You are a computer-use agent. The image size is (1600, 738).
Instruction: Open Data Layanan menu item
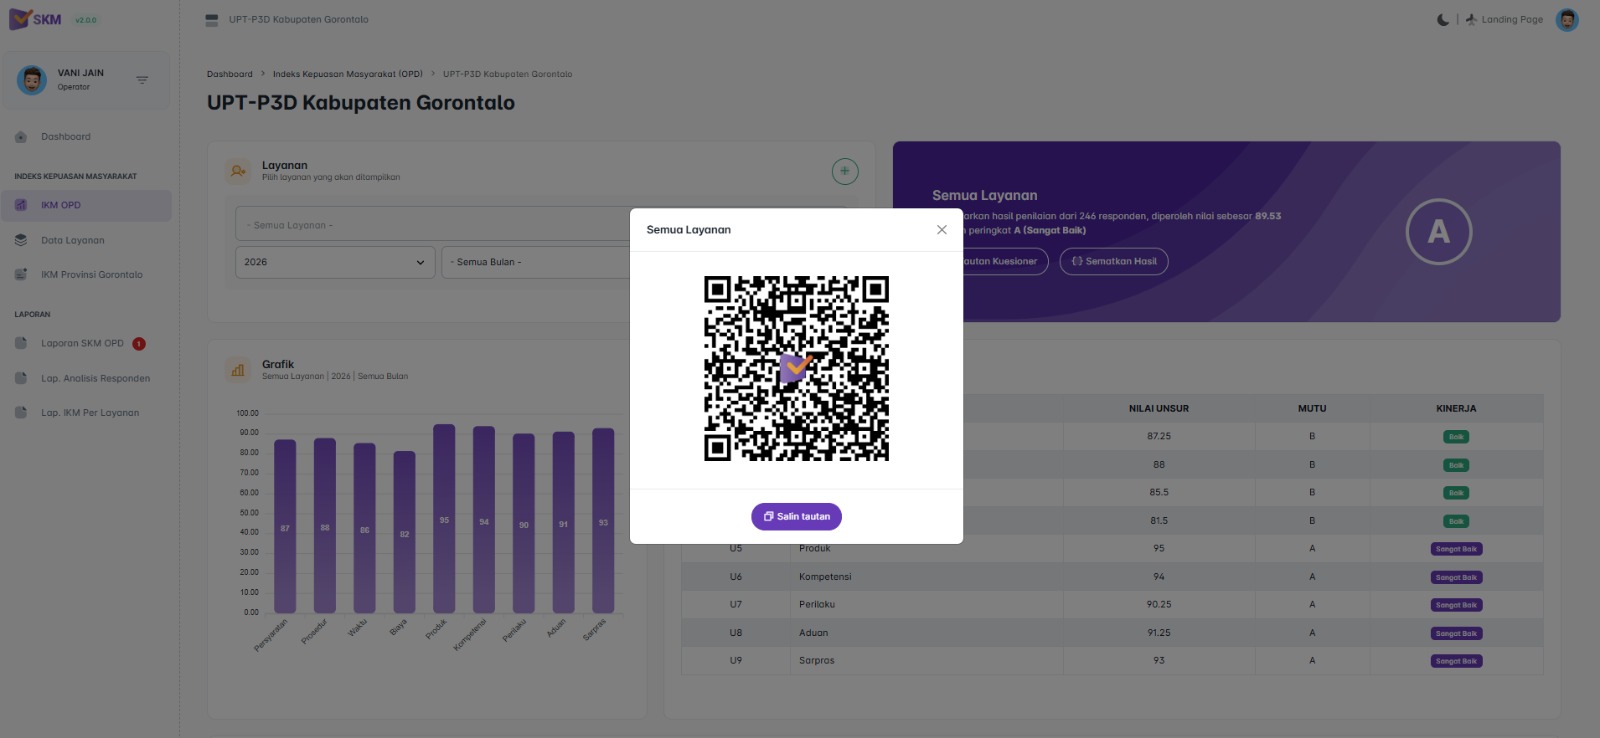72,240
